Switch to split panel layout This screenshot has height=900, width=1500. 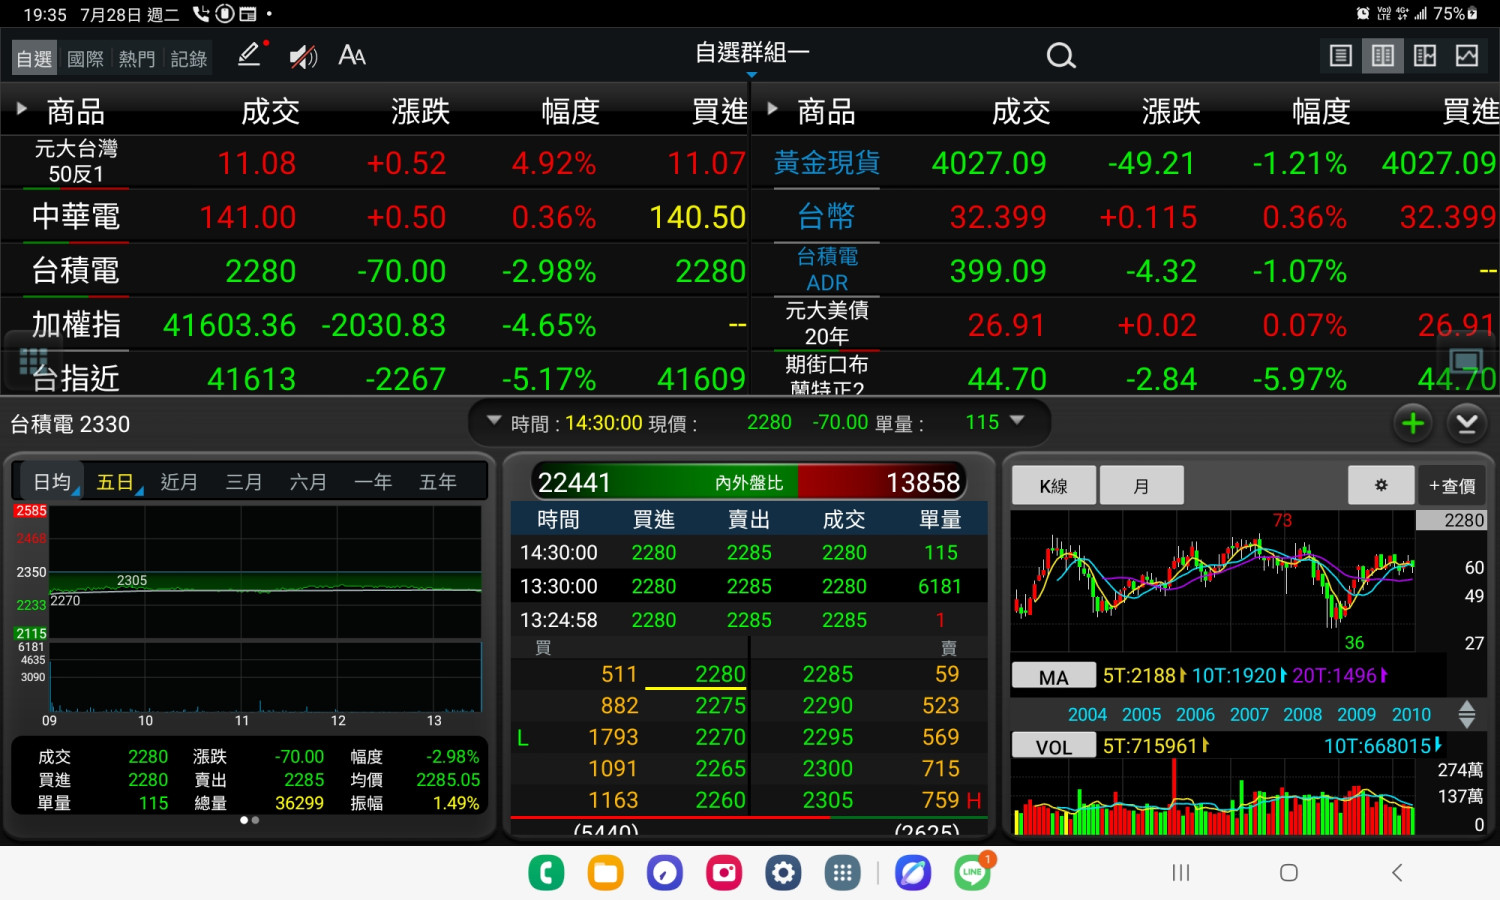tap(1425, 56)
